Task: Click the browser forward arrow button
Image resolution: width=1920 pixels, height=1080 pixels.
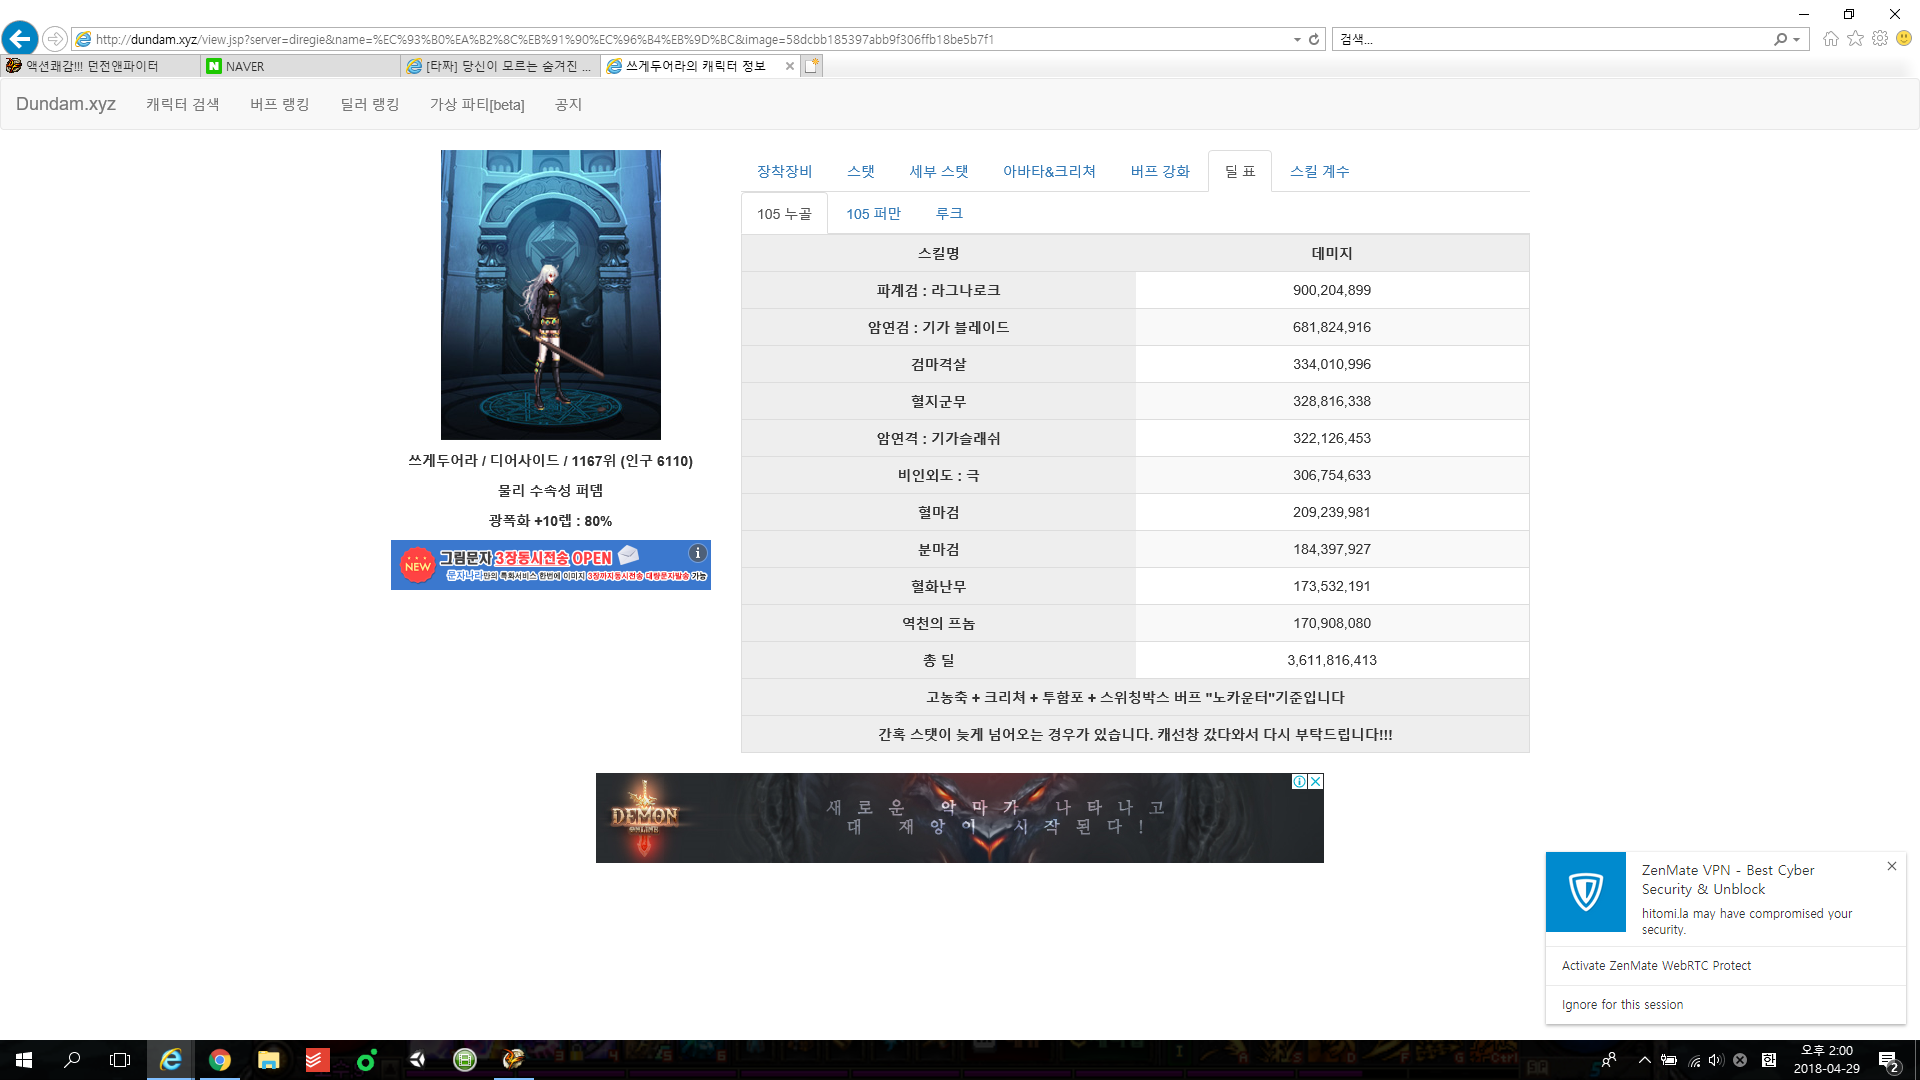Action: (x=55, y=39)
